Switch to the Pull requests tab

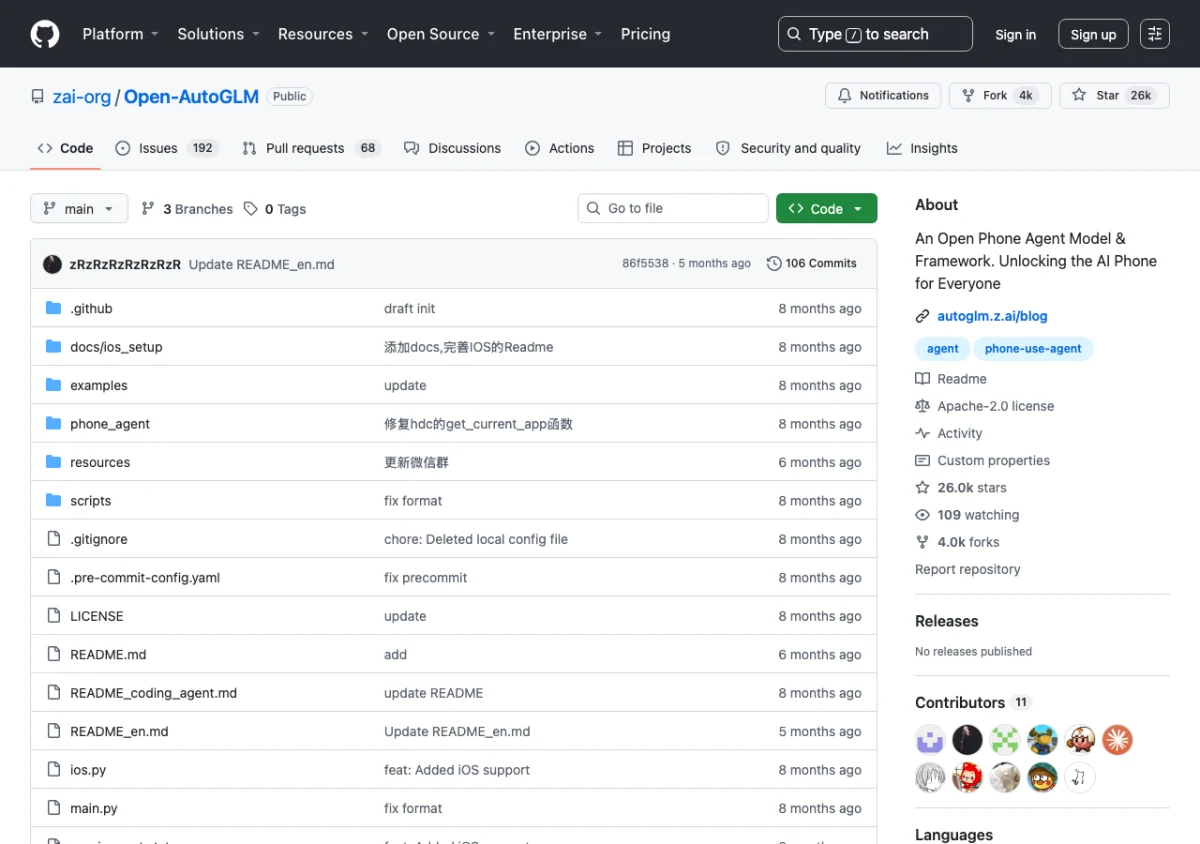(311, 148)
